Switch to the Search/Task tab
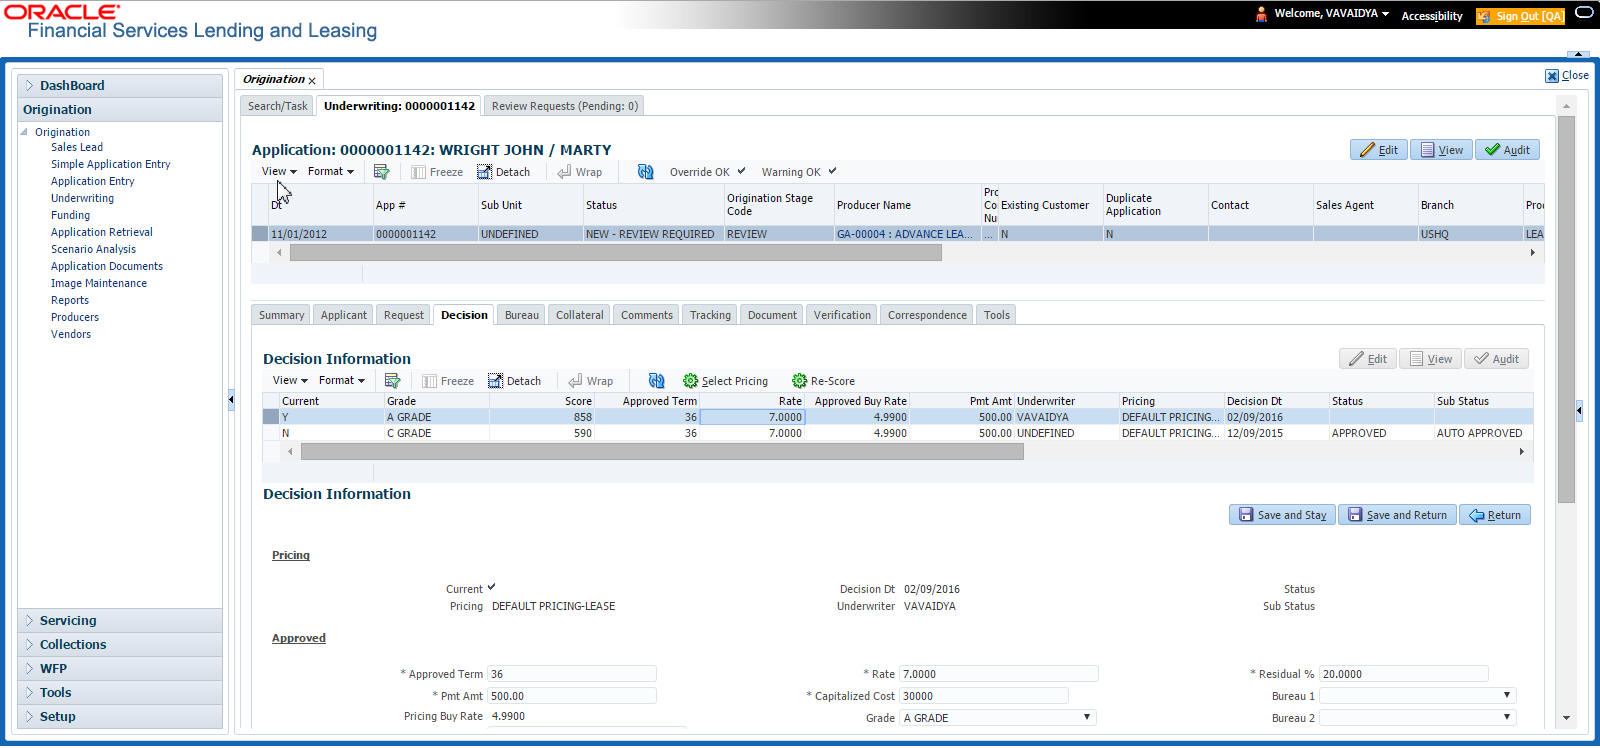The image size is (1600, 748). coord(278,106)
